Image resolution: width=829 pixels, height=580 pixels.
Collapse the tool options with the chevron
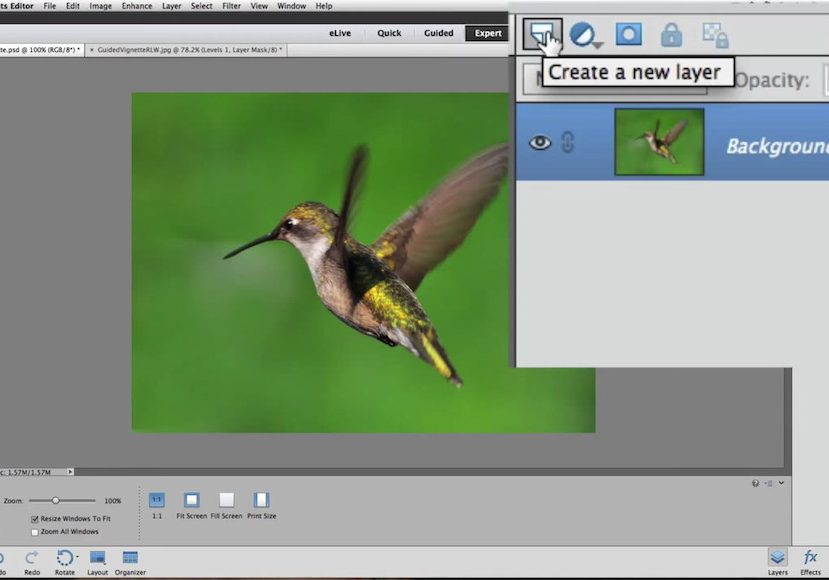click(x=781, y=483)
